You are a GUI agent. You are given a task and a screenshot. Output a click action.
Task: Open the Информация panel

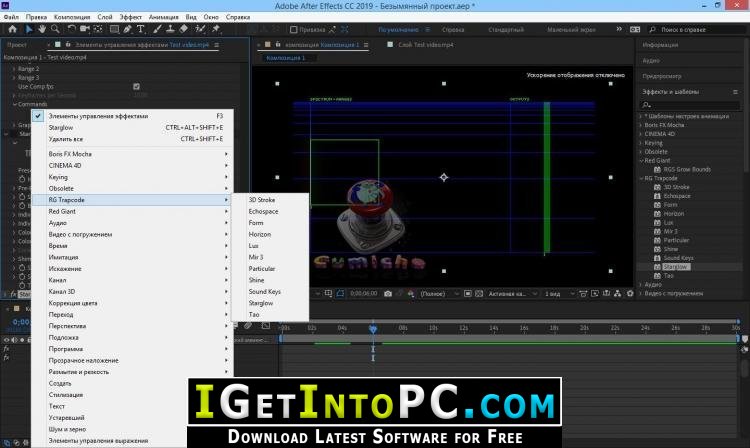[660, 45]
